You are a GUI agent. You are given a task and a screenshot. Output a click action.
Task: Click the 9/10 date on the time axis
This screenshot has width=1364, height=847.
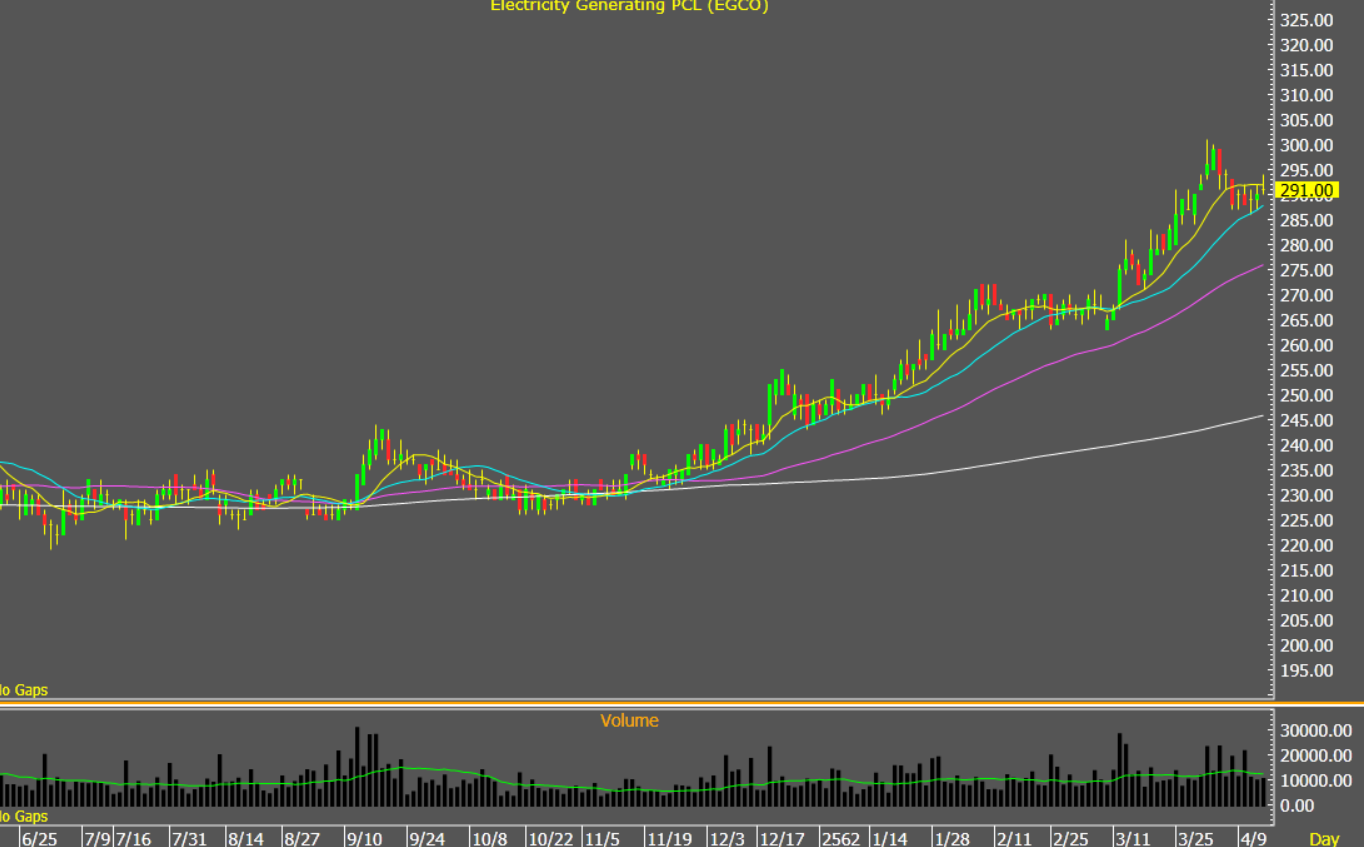(364, 838)
